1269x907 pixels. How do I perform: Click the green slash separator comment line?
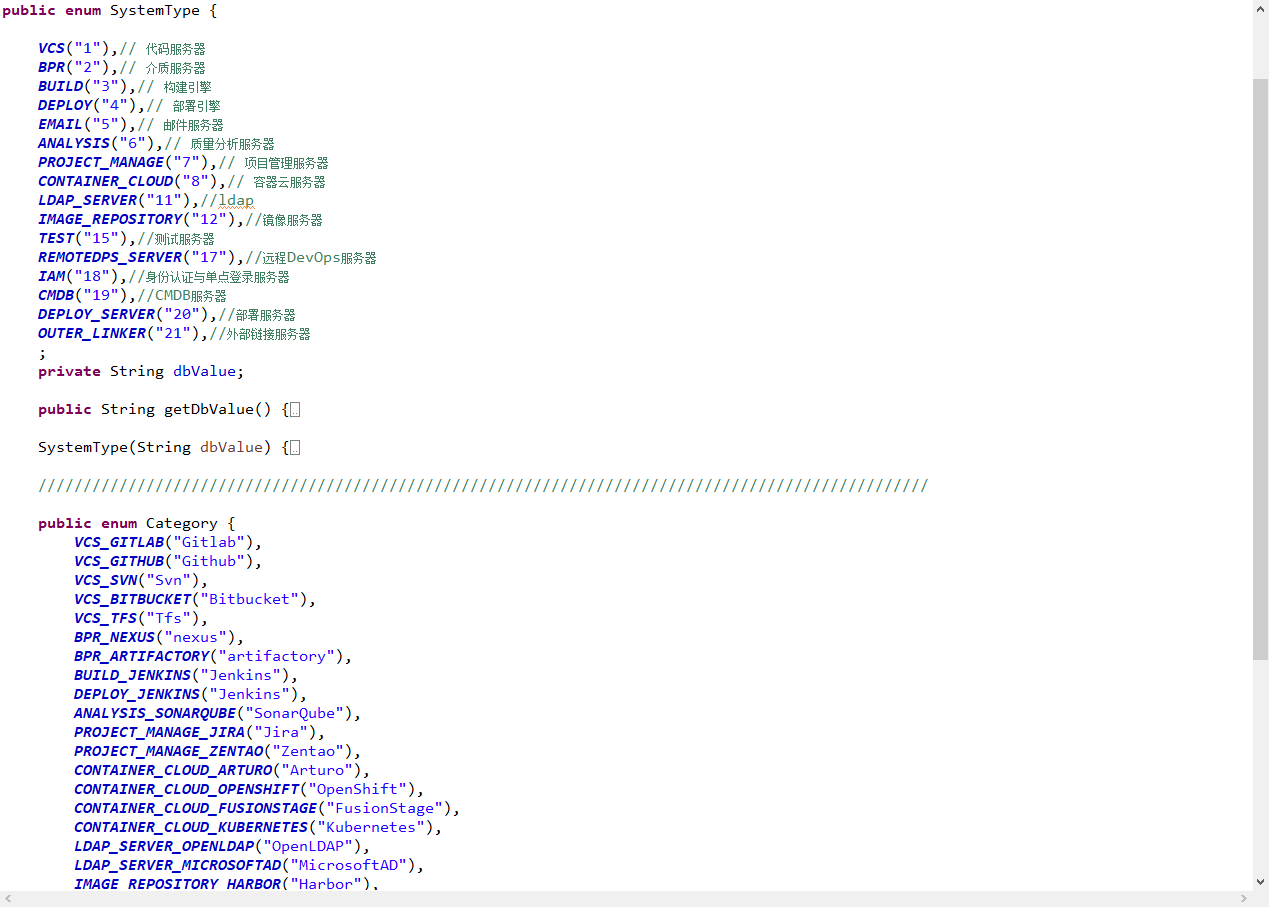[482, 486]
